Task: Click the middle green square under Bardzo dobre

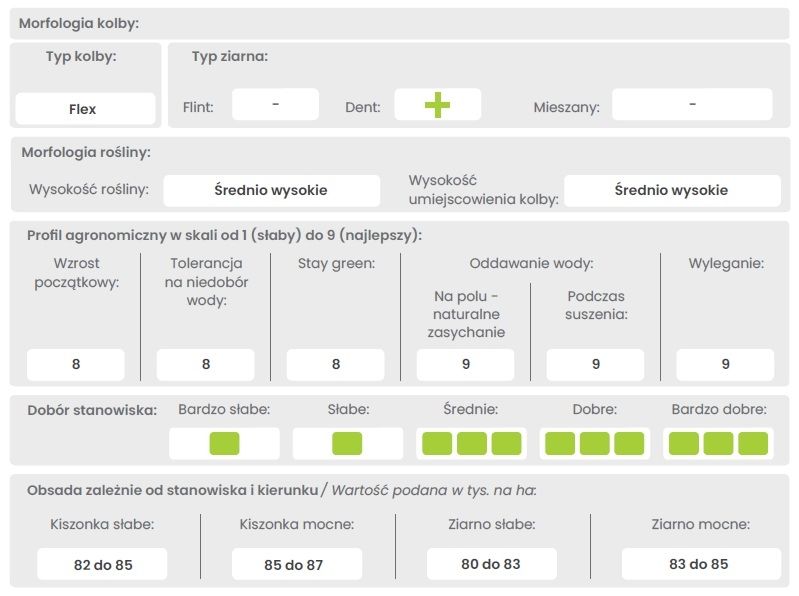Action: 718,443
